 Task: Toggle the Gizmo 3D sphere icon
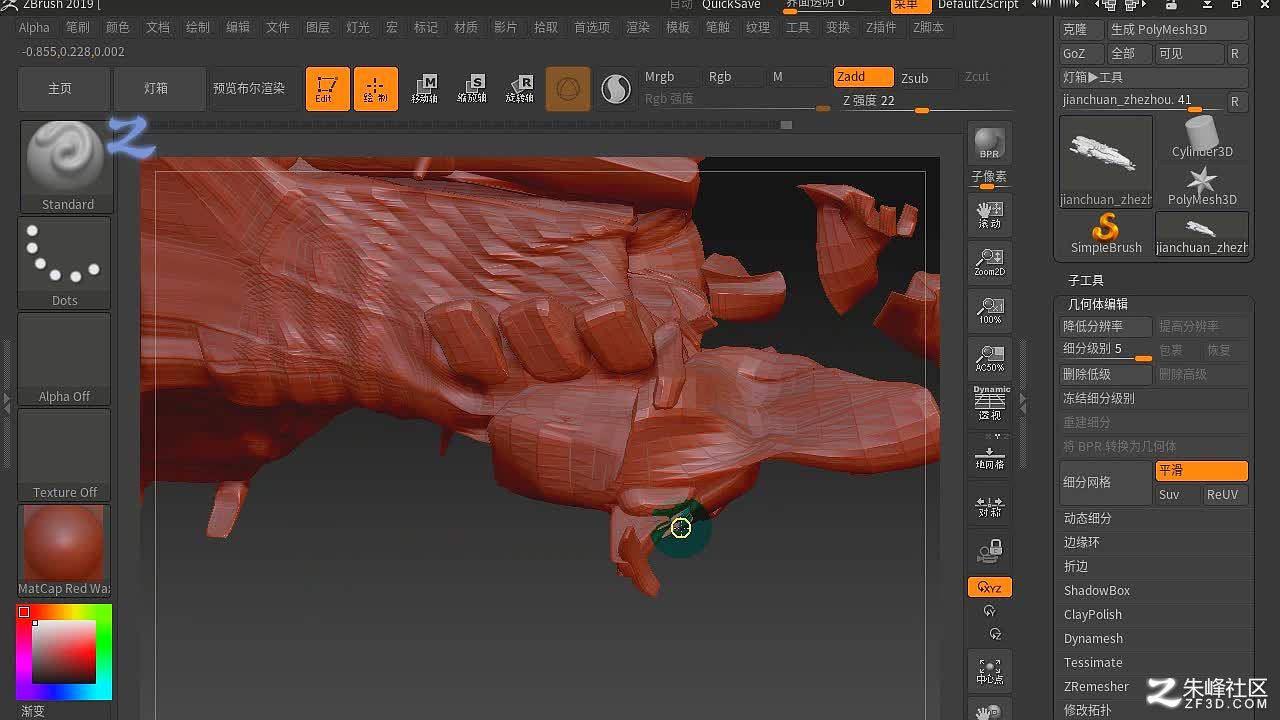tap(568, 89)
